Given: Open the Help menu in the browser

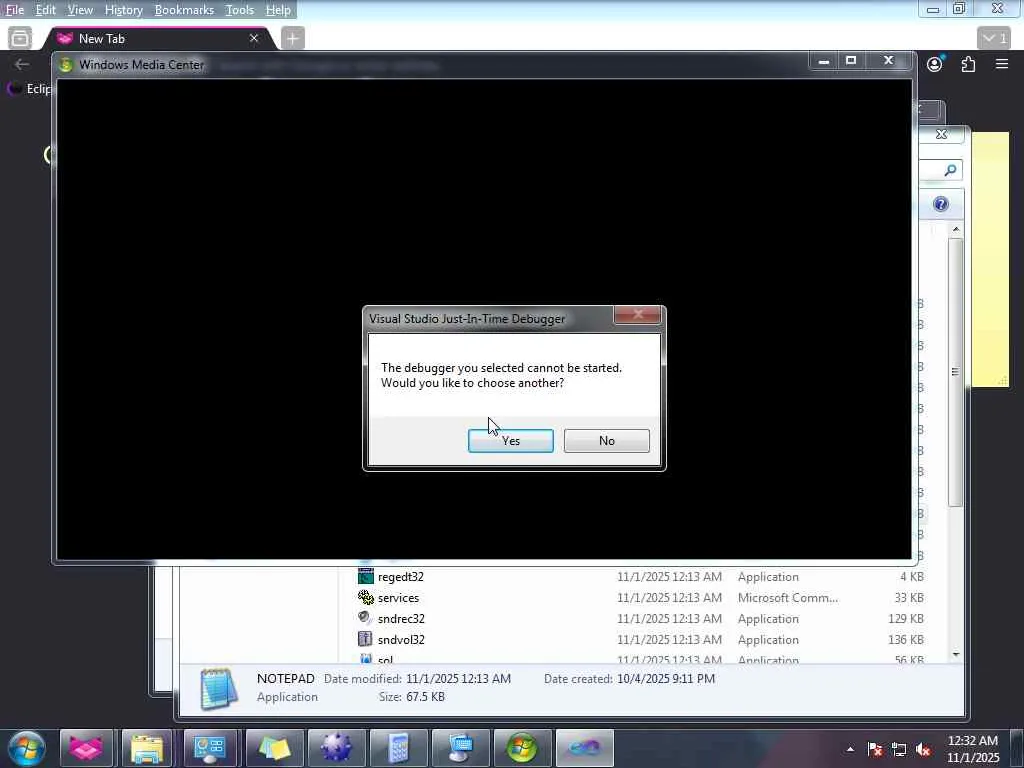Looking at the screenshot, I should [x=278, y=10].
